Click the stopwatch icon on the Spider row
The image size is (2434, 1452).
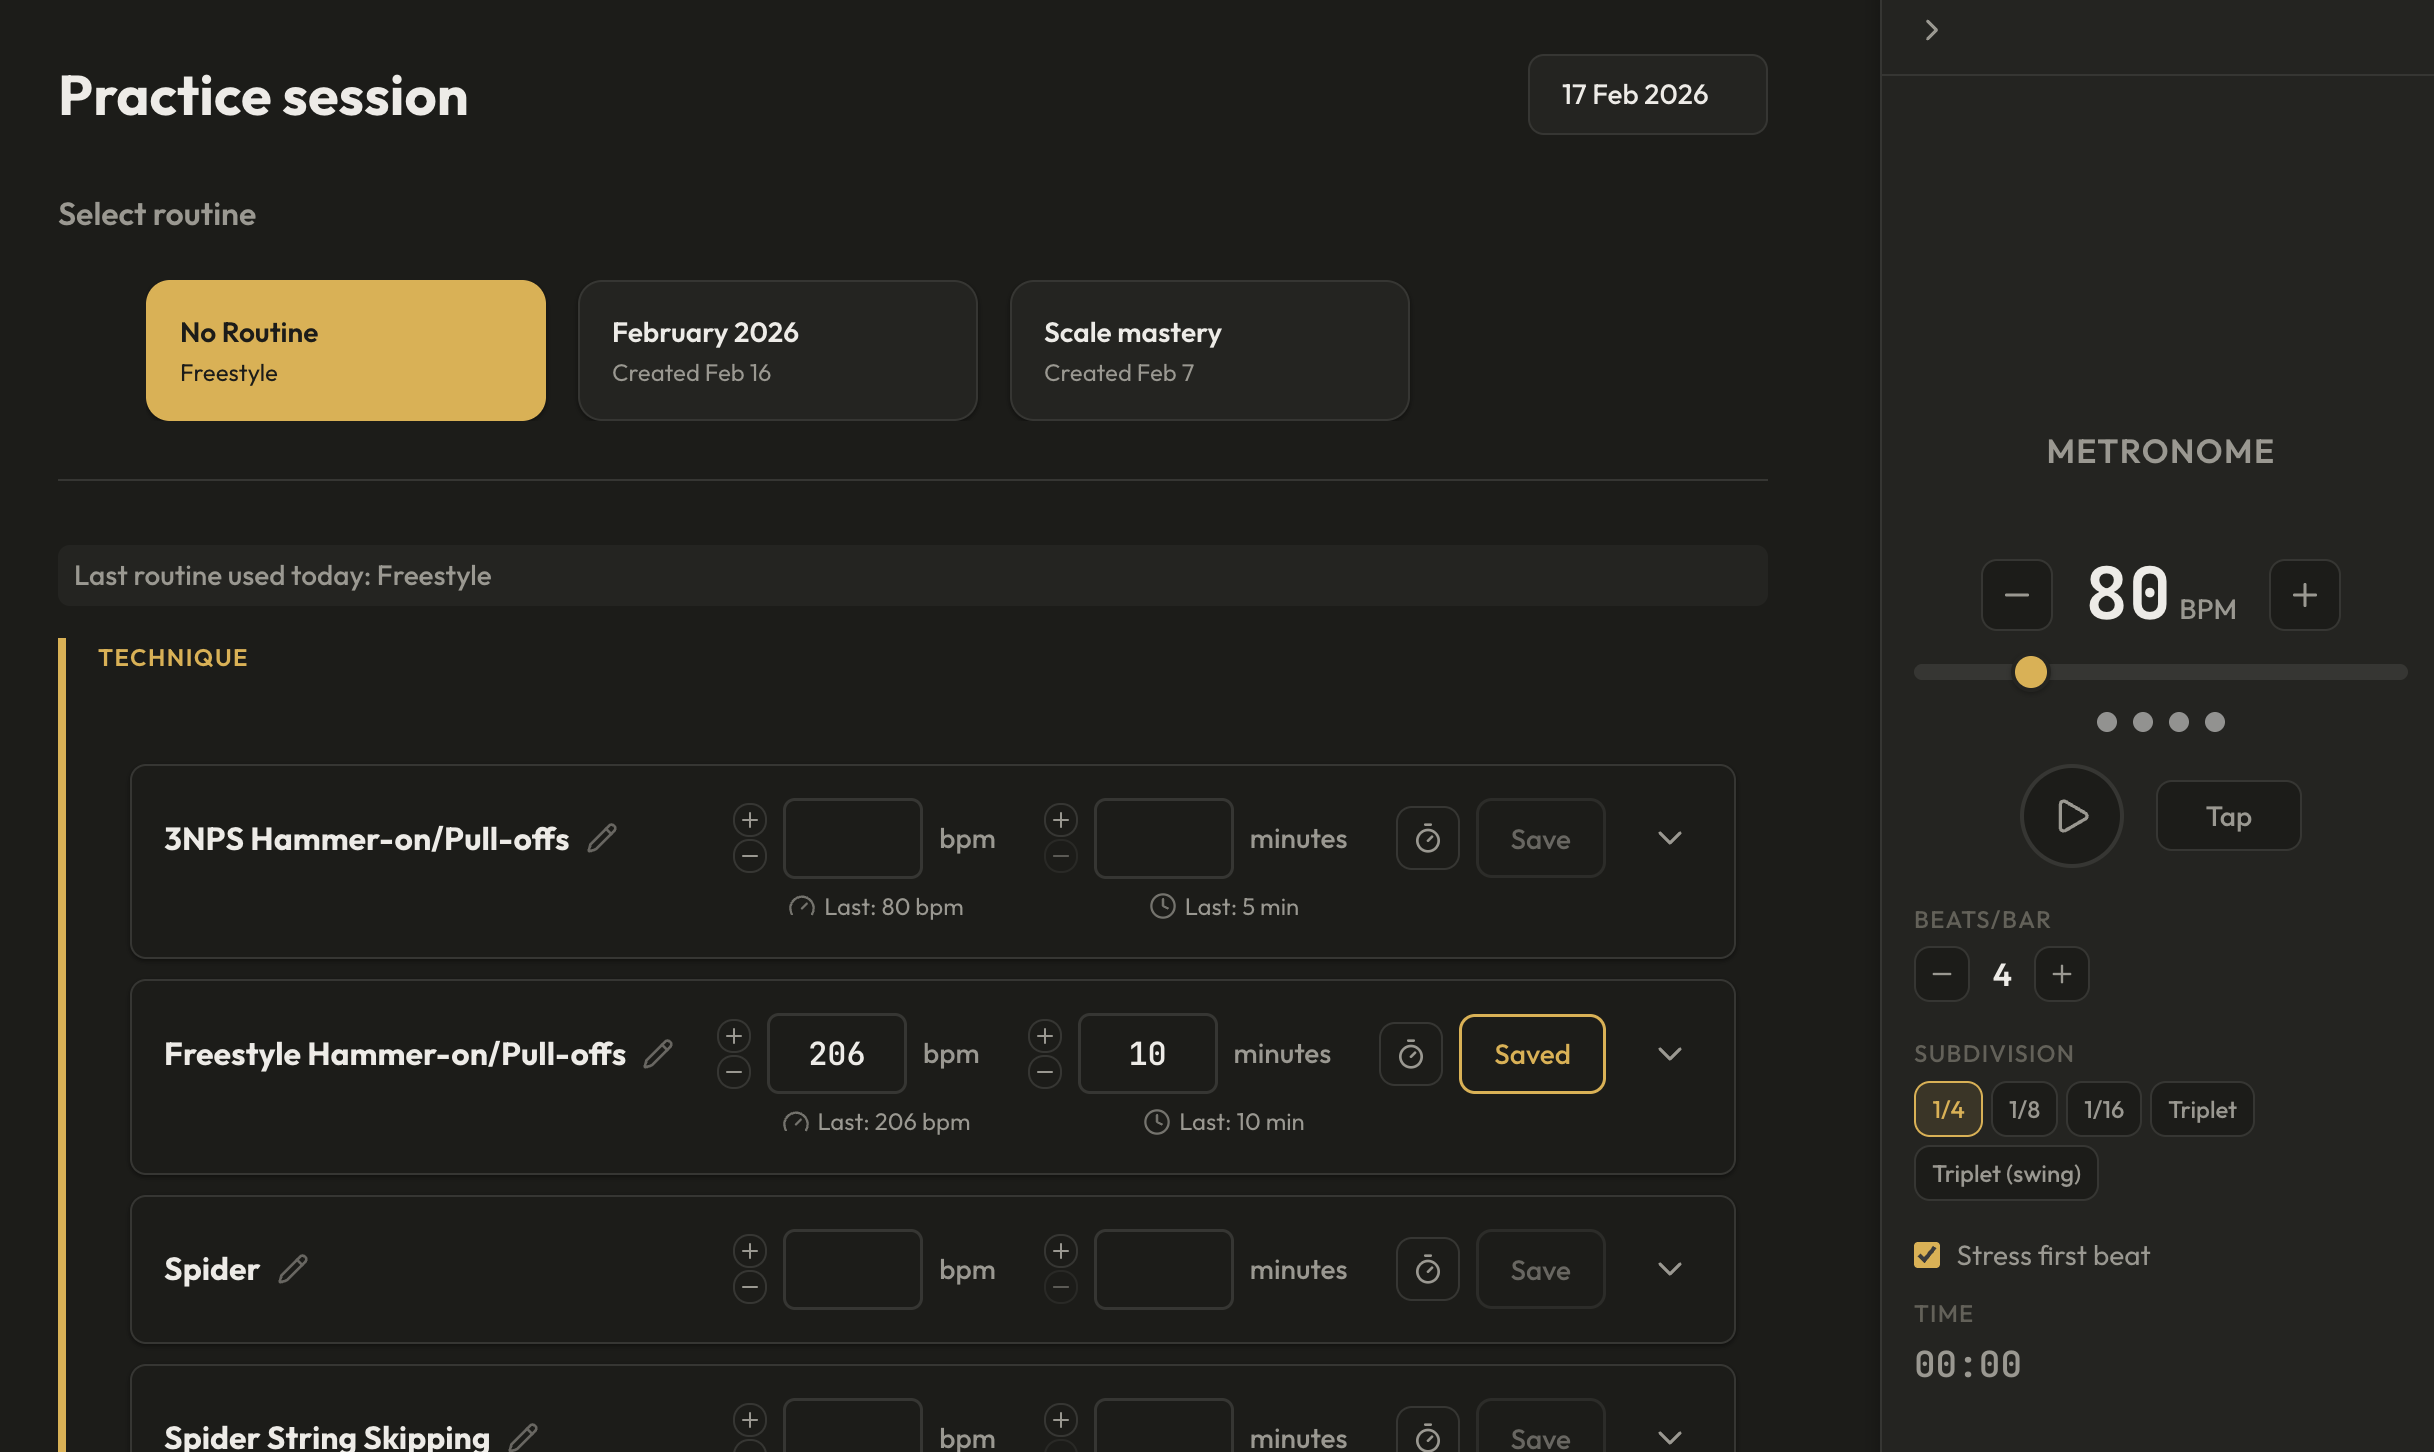pos(1427,1269)
